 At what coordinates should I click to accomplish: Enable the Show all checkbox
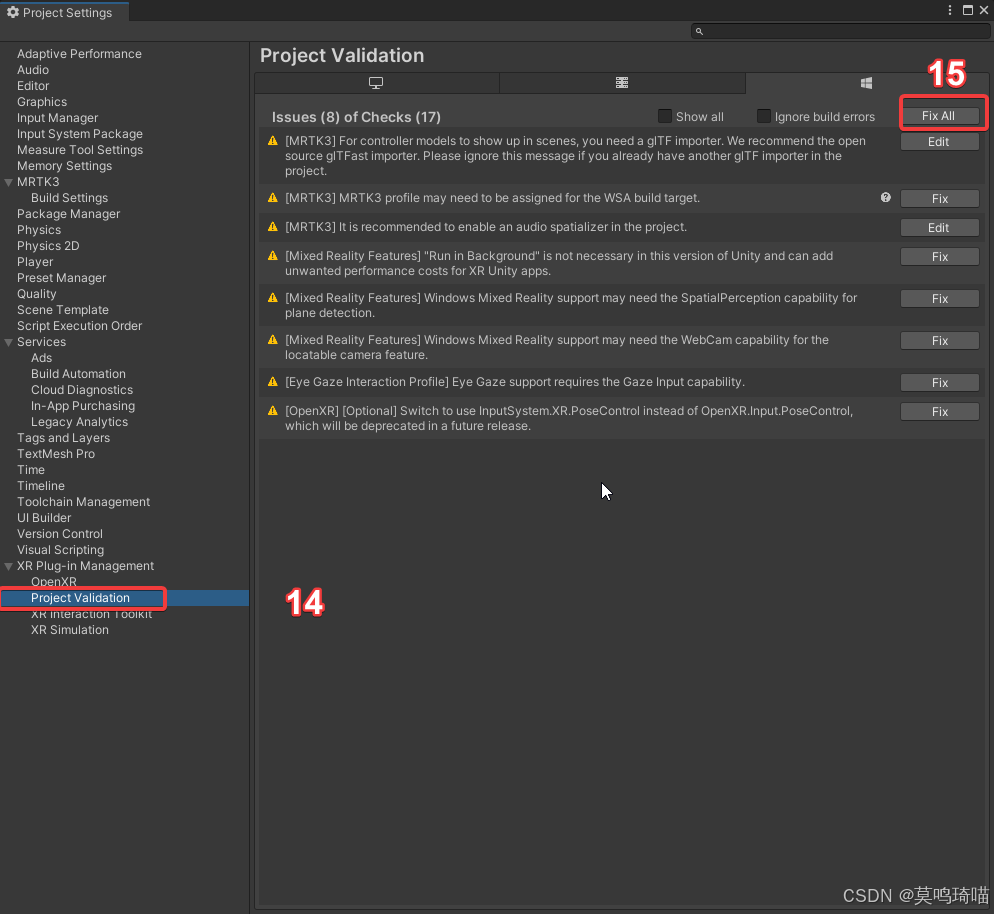(664, 116)
